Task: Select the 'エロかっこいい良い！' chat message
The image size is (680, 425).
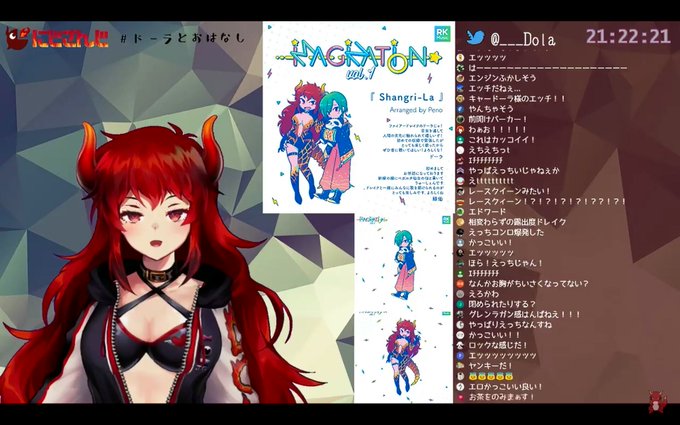Action: click(506, 387)
